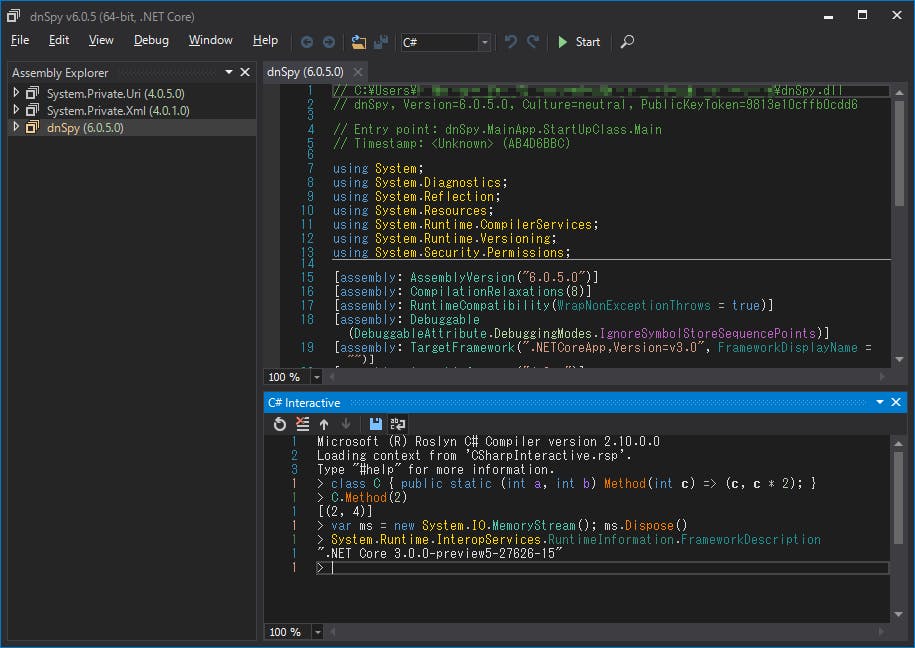
Task: Open C# Interactive zoom 100 % dropdown
Action: (317, 632)
